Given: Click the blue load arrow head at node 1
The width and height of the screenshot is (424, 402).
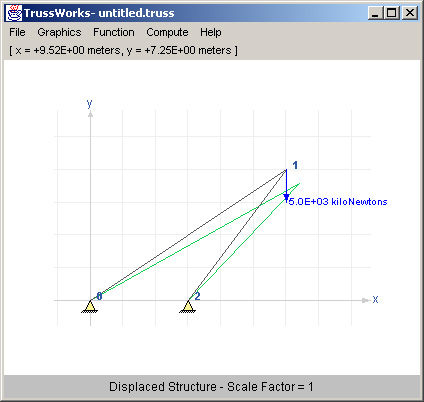Looking at the screenshot, I should coord(286,197).
